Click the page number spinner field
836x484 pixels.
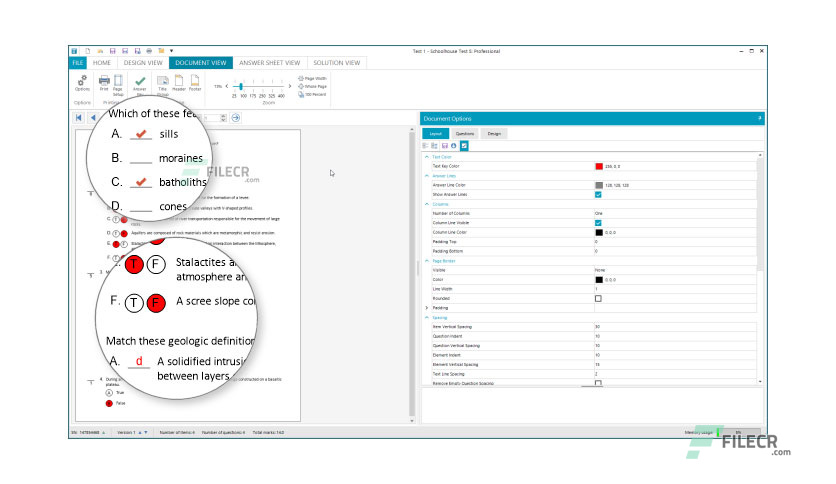[x=215, y=118]
